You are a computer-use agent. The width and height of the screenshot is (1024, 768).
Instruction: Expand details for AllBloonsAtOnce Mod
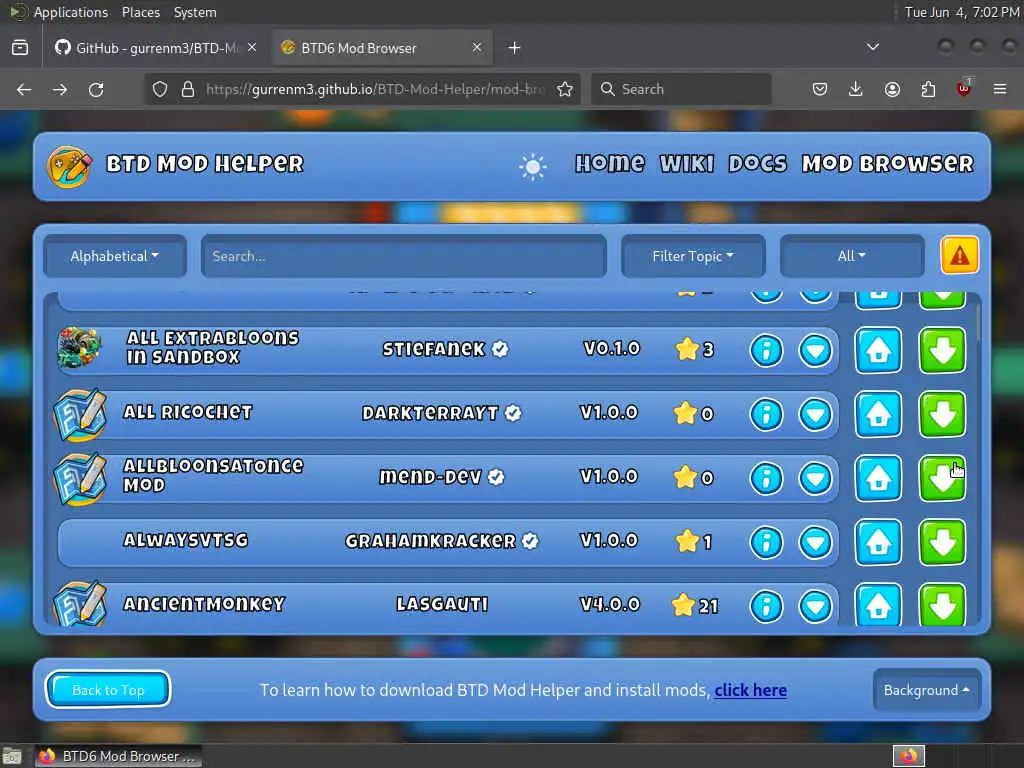click(816, 478)
